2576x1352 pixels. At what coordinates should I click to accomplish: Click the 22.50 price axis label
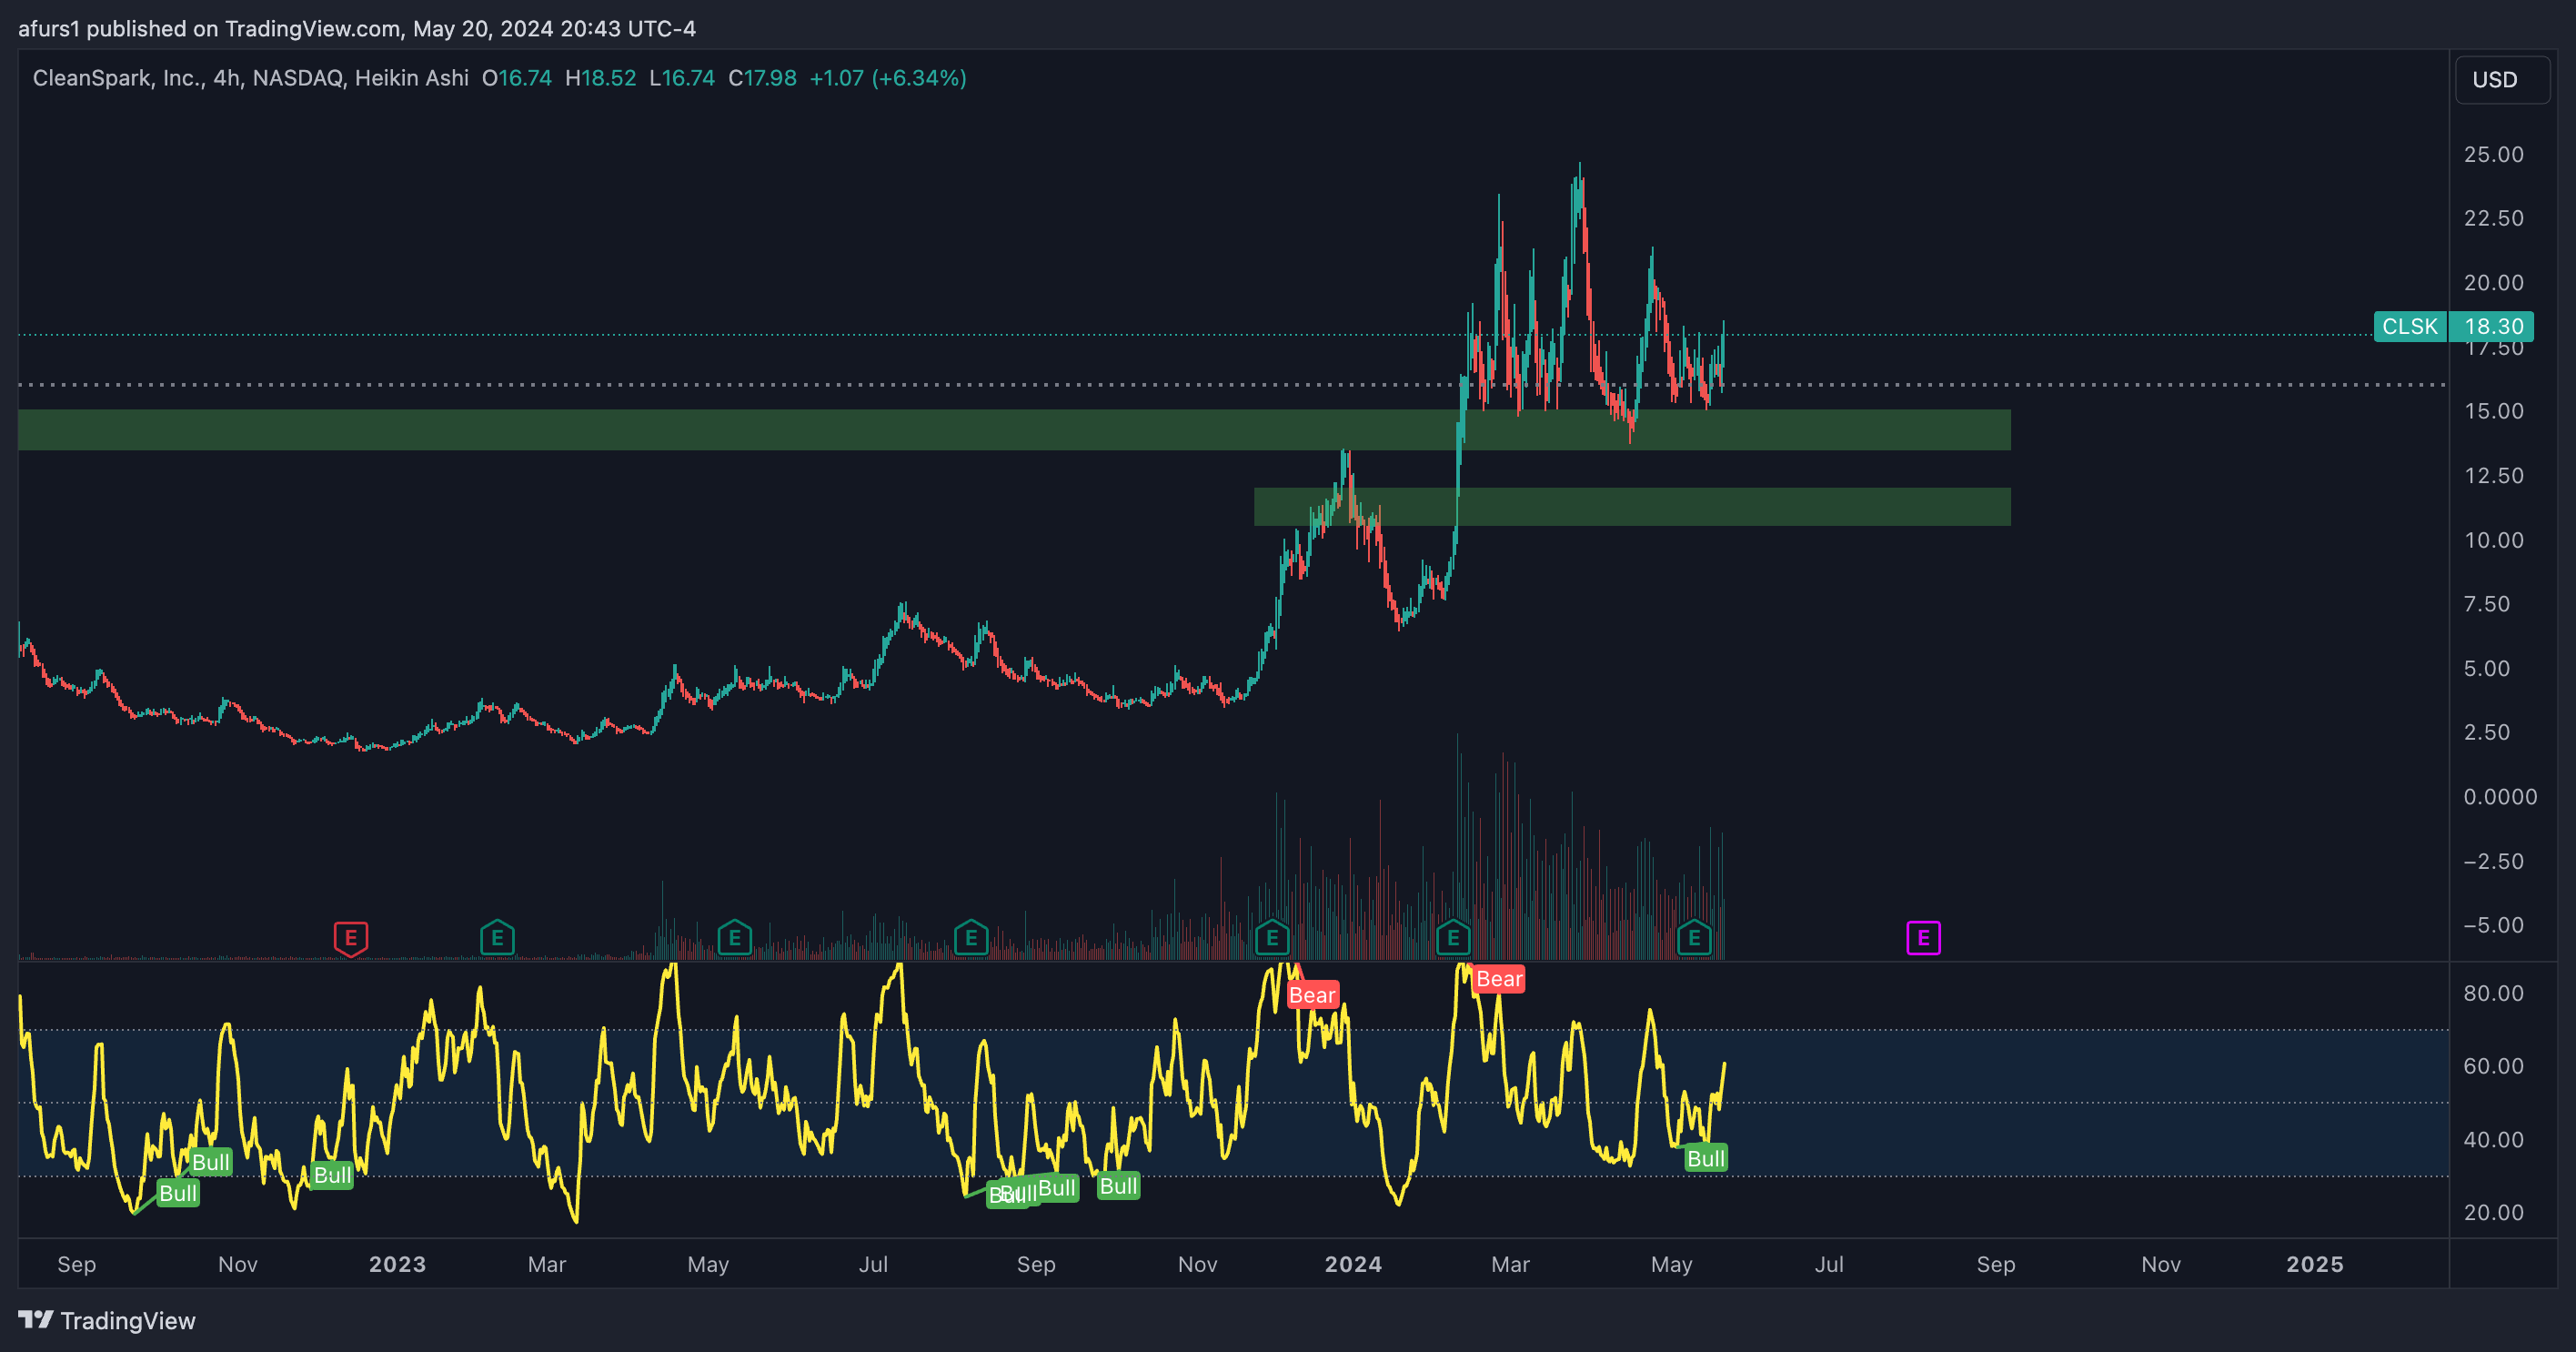[x=2493, y=218]
